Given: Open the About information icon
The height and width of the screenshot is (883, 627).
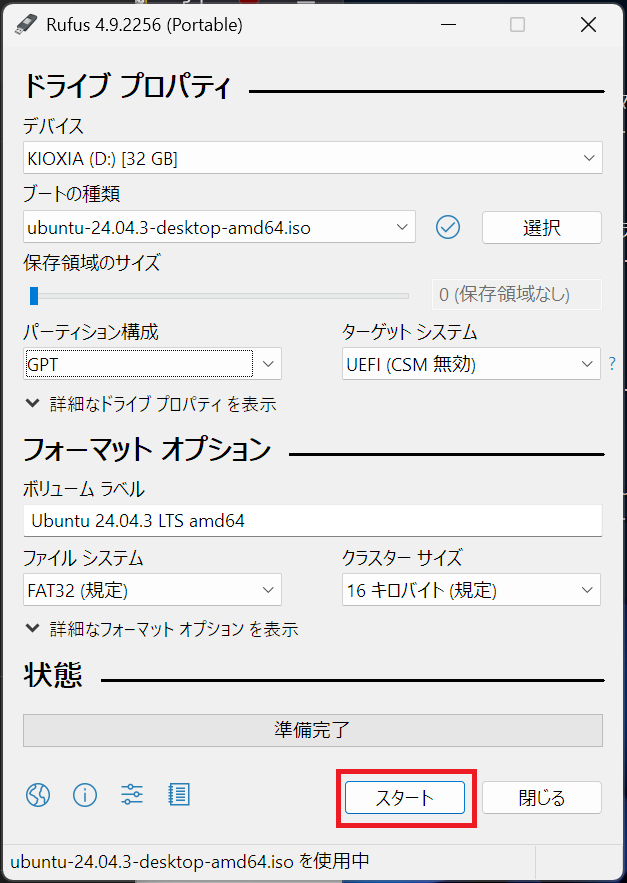Looking at the screenshot, I should pyautogui.click(x=85, y=795).
